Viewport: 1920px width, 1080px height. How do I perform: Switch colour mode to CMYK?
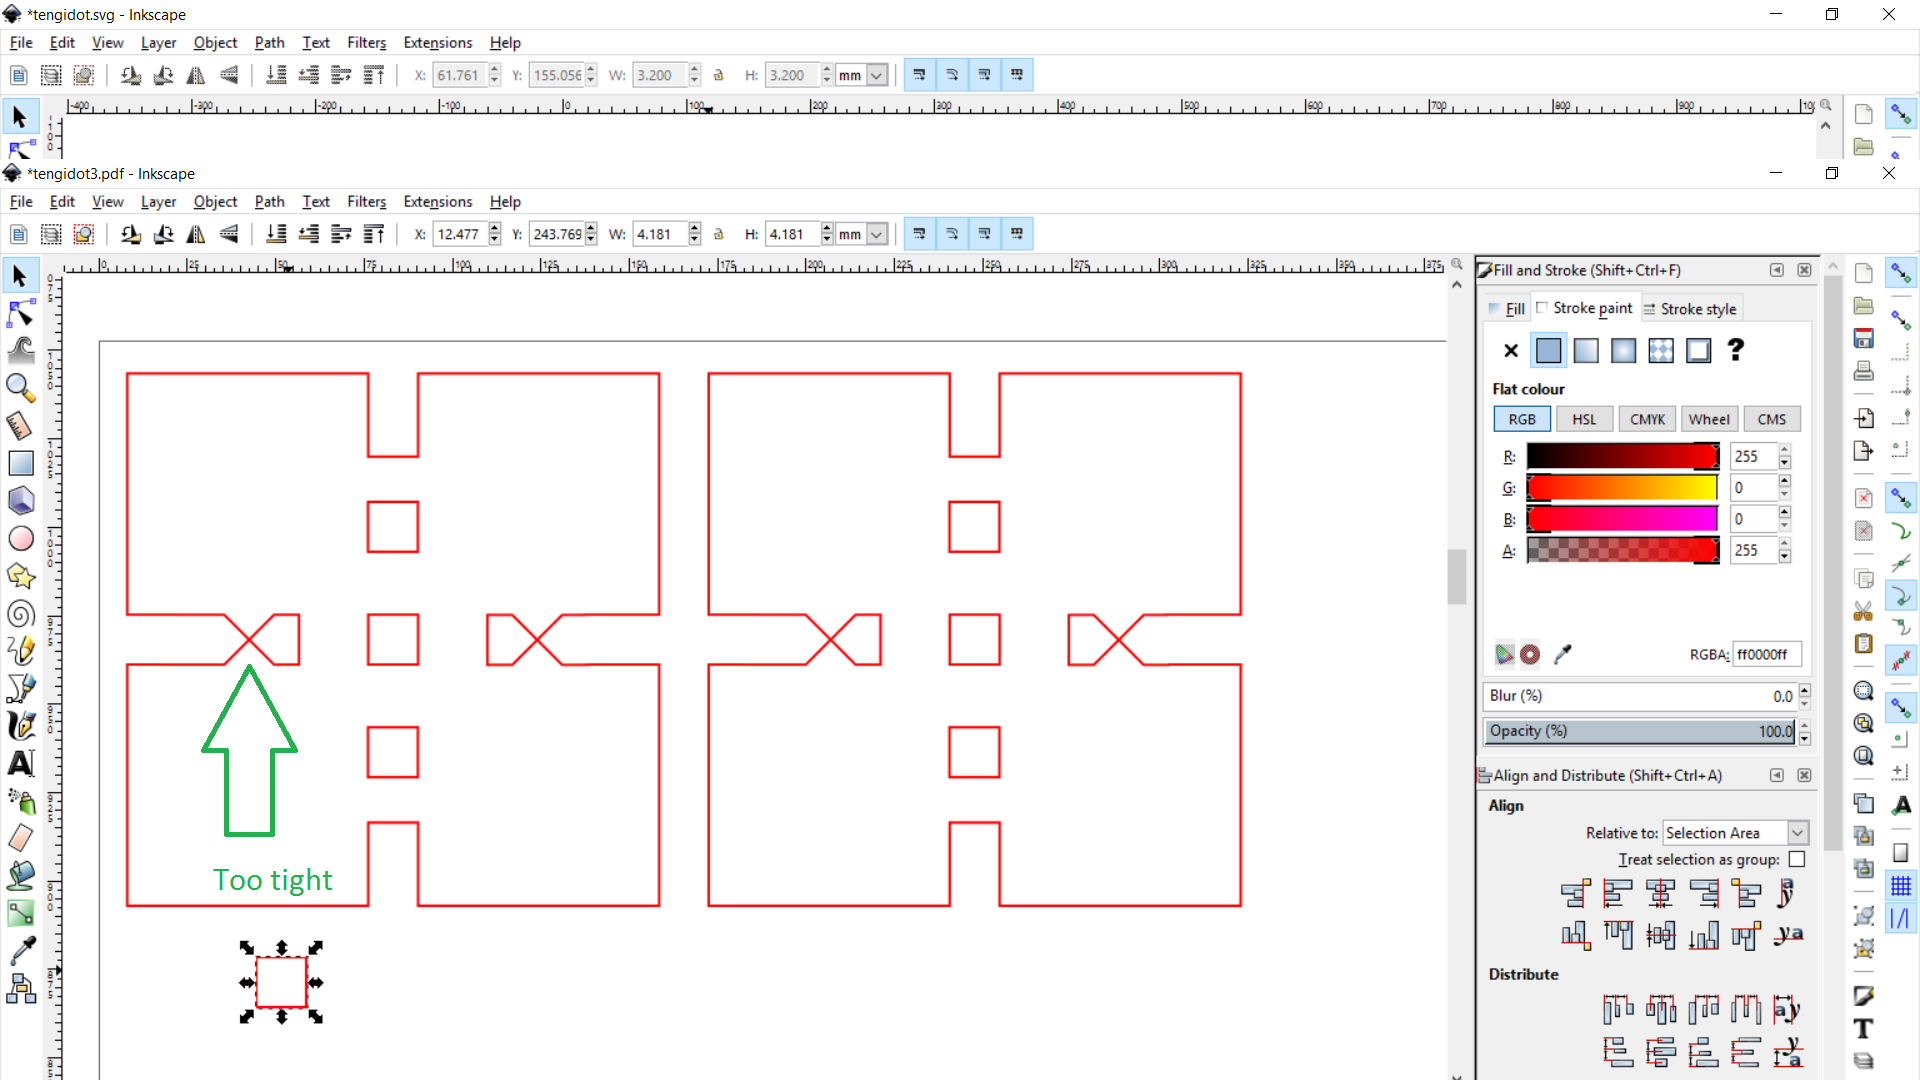pos(1647,419)
